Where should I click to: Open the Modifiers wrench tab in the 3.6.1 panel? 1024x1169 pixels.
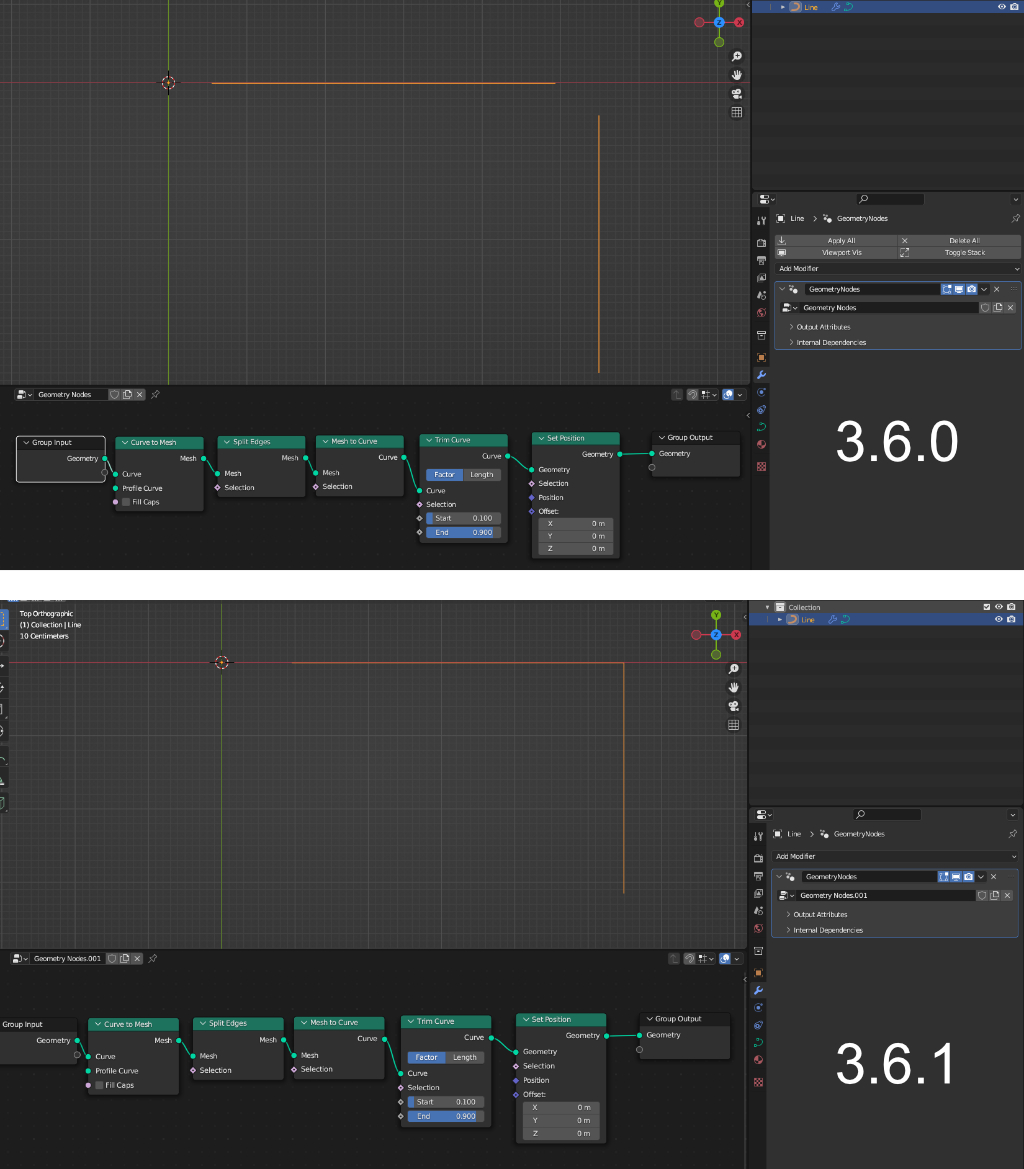click(x=758, y=991)
